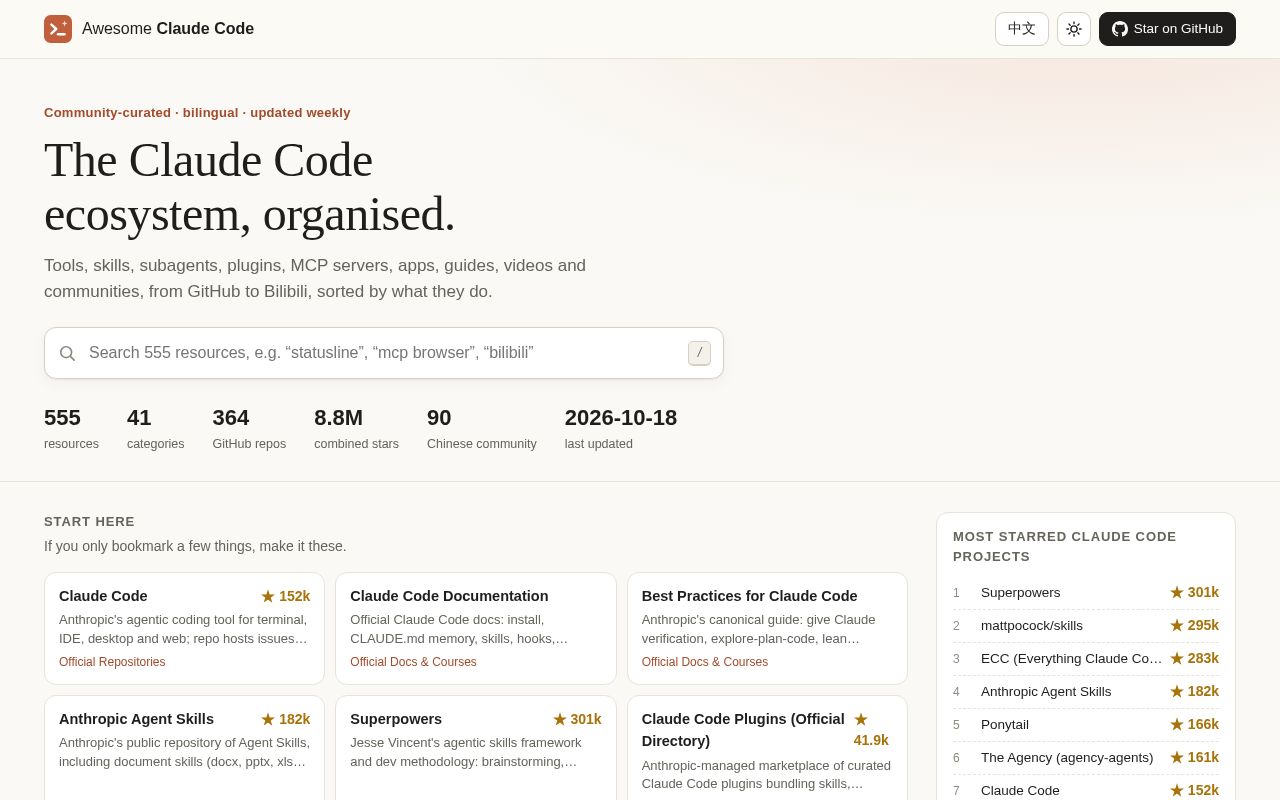Select ECC (Everything Claude Code) in the starred list
This screenshot has height=800, width=1280.
coord(1086,659)
